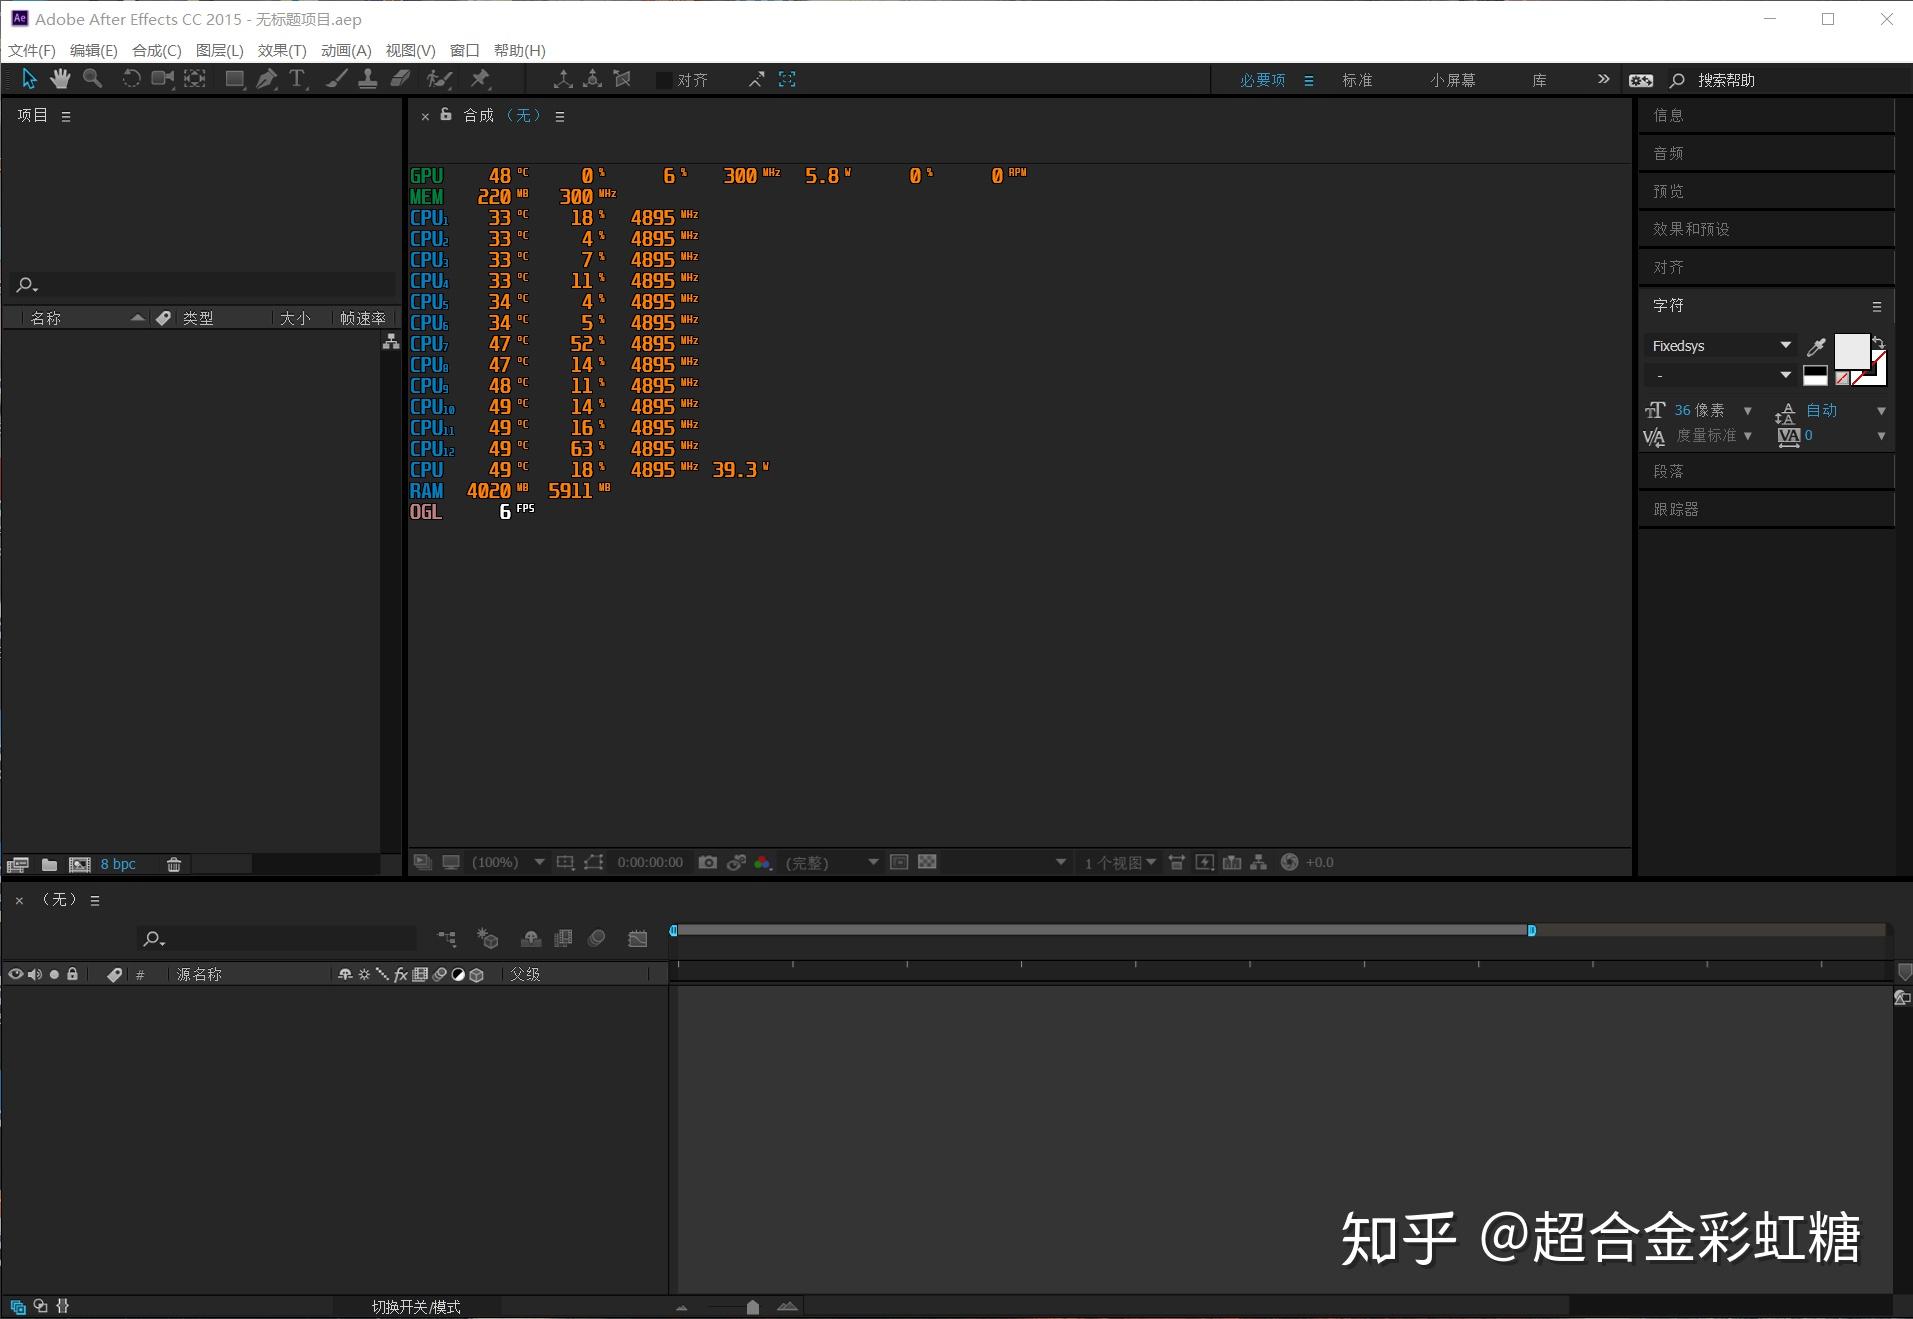Open the font style dropdown

[x=1721, y=376]
